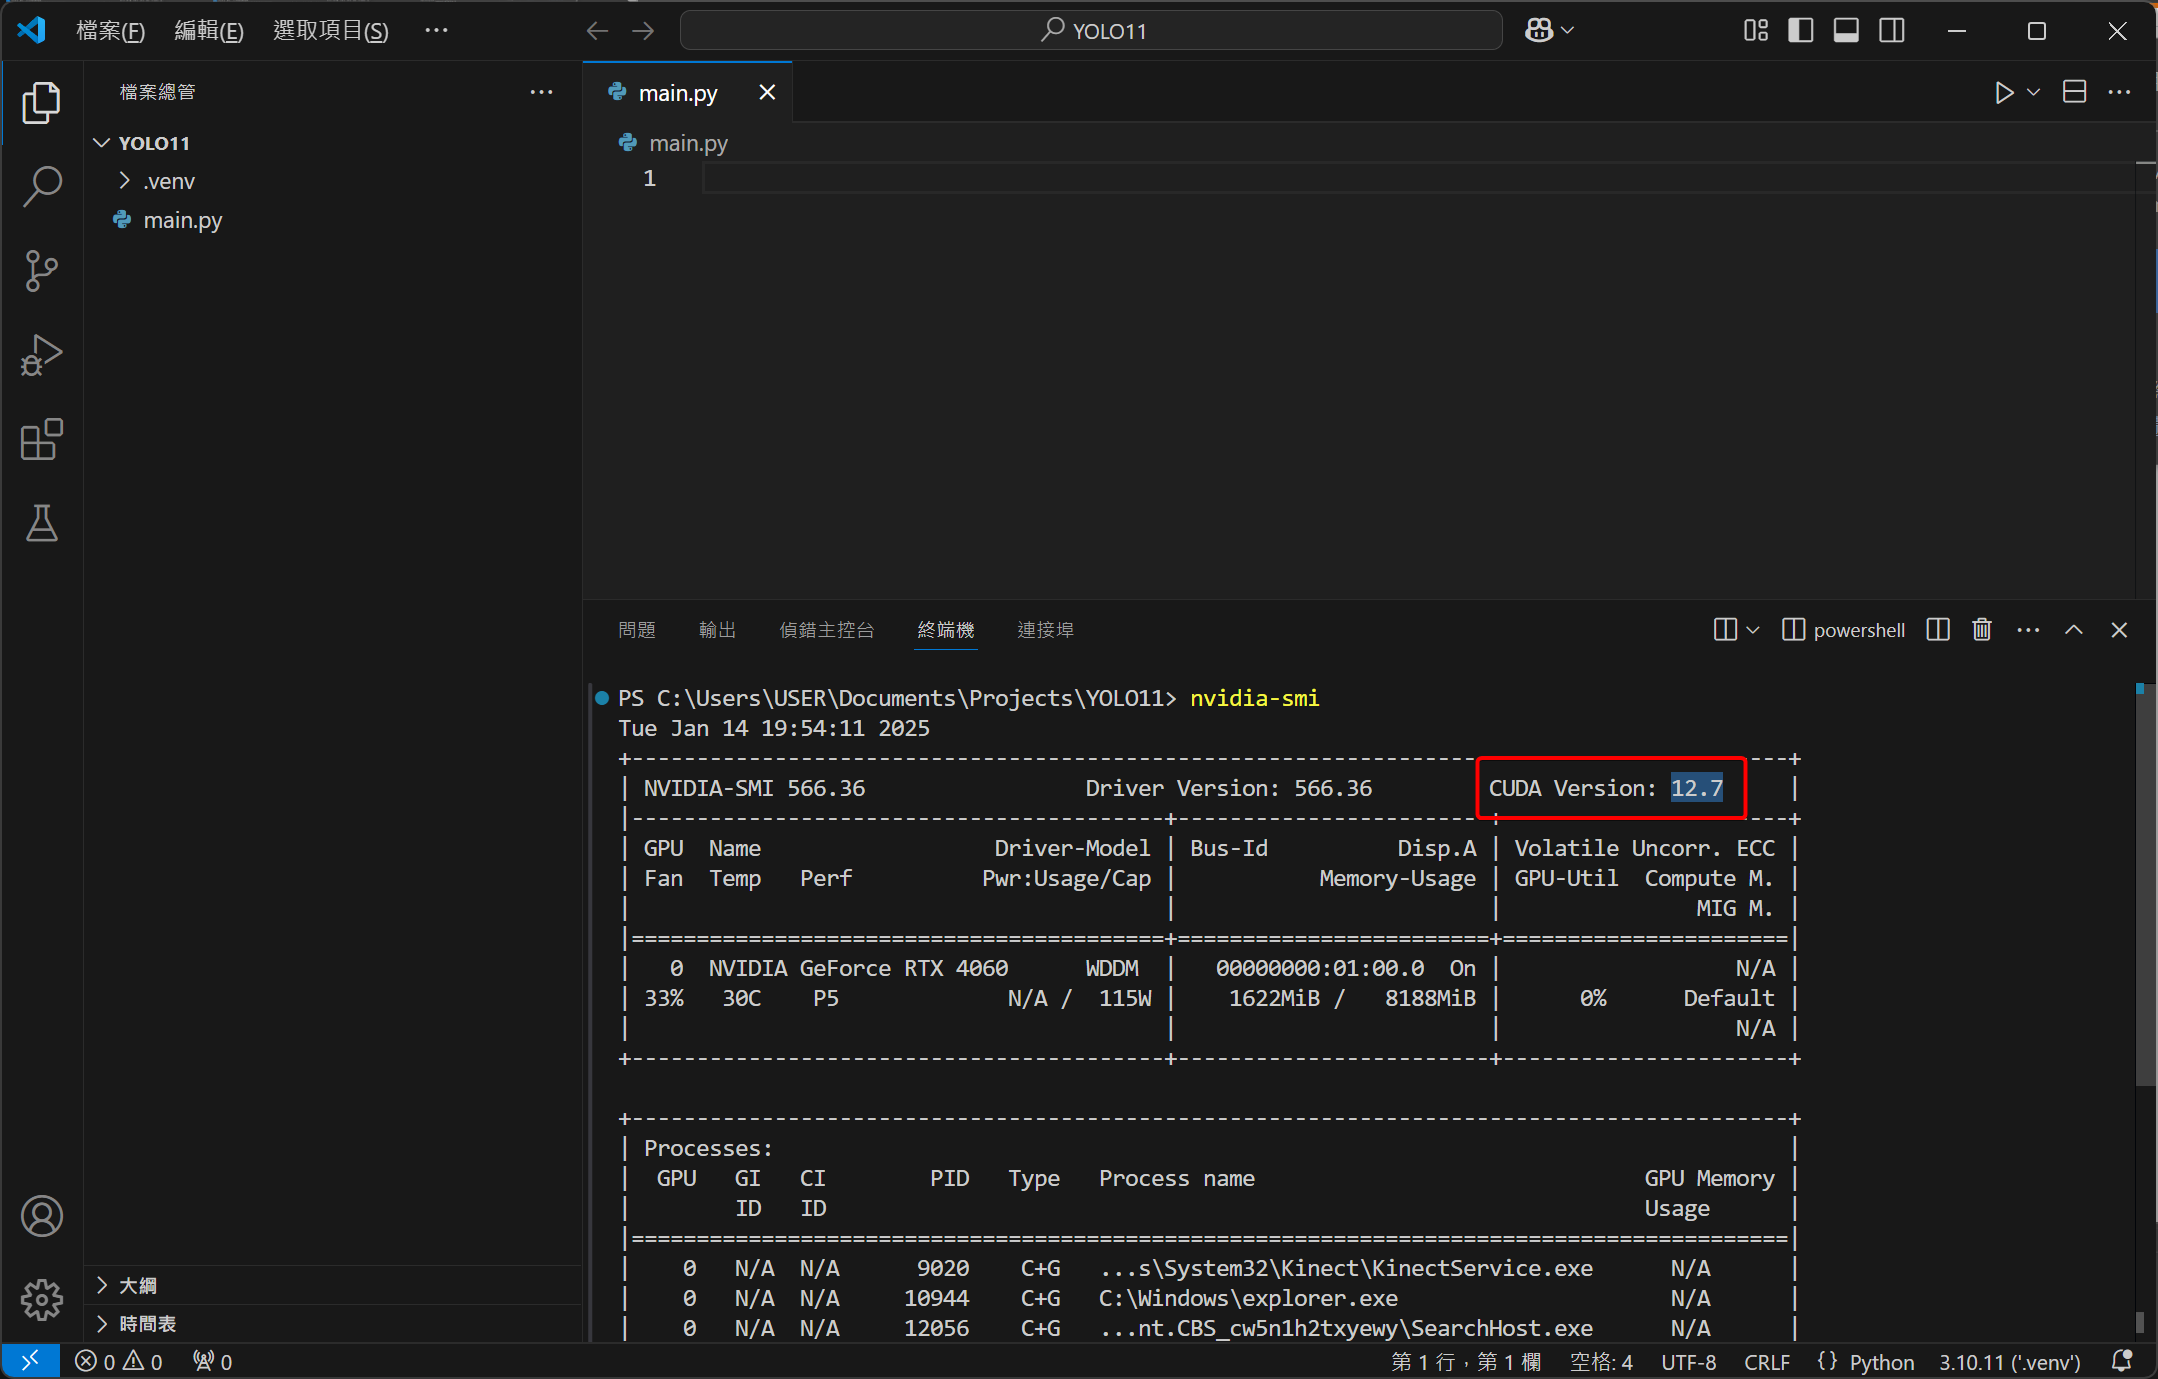Open run options dropdown arrow beside play button

tap(2033, 93)
